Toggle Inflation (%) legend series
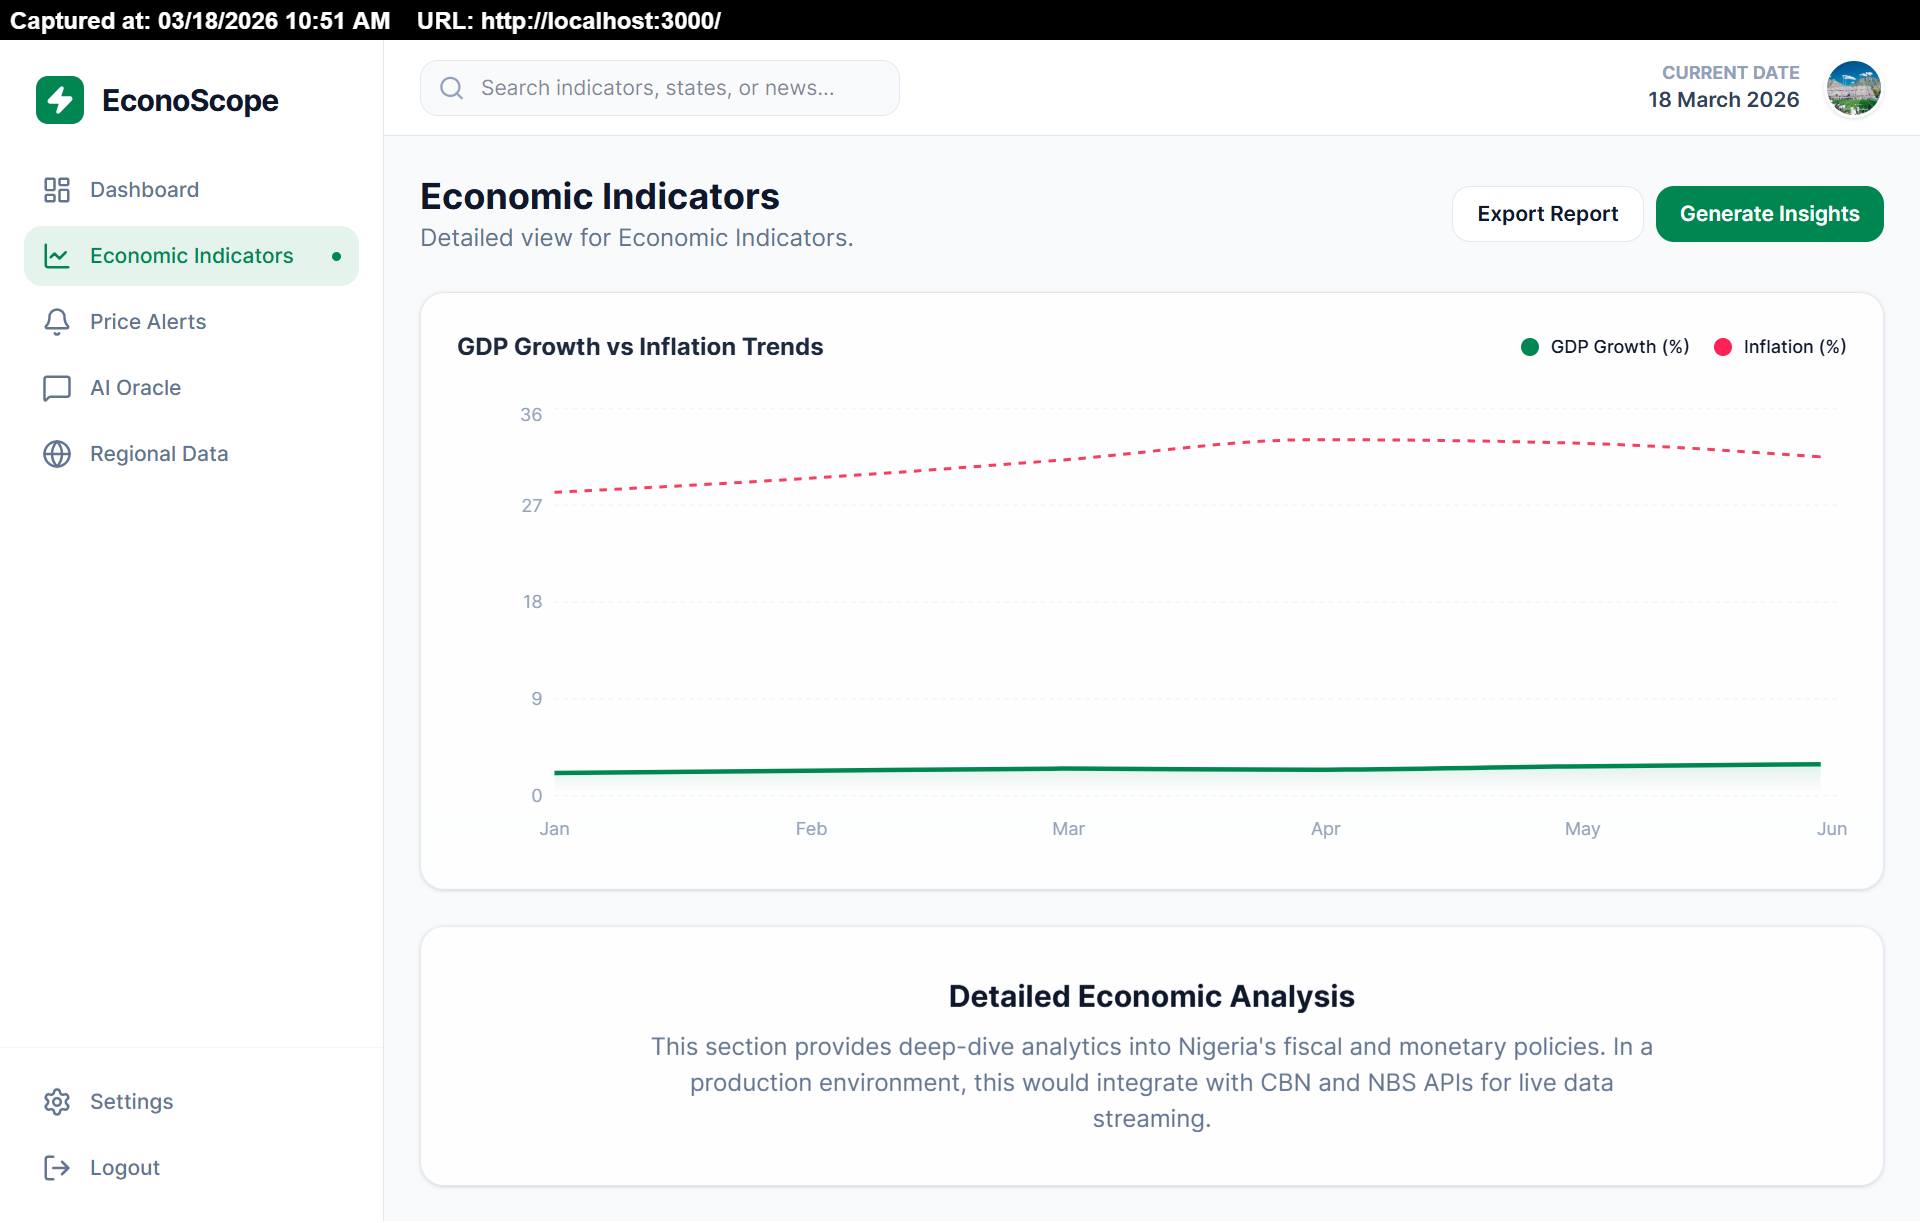Viewport: 1920px width, 1223px height. [x=1794, y=347]
